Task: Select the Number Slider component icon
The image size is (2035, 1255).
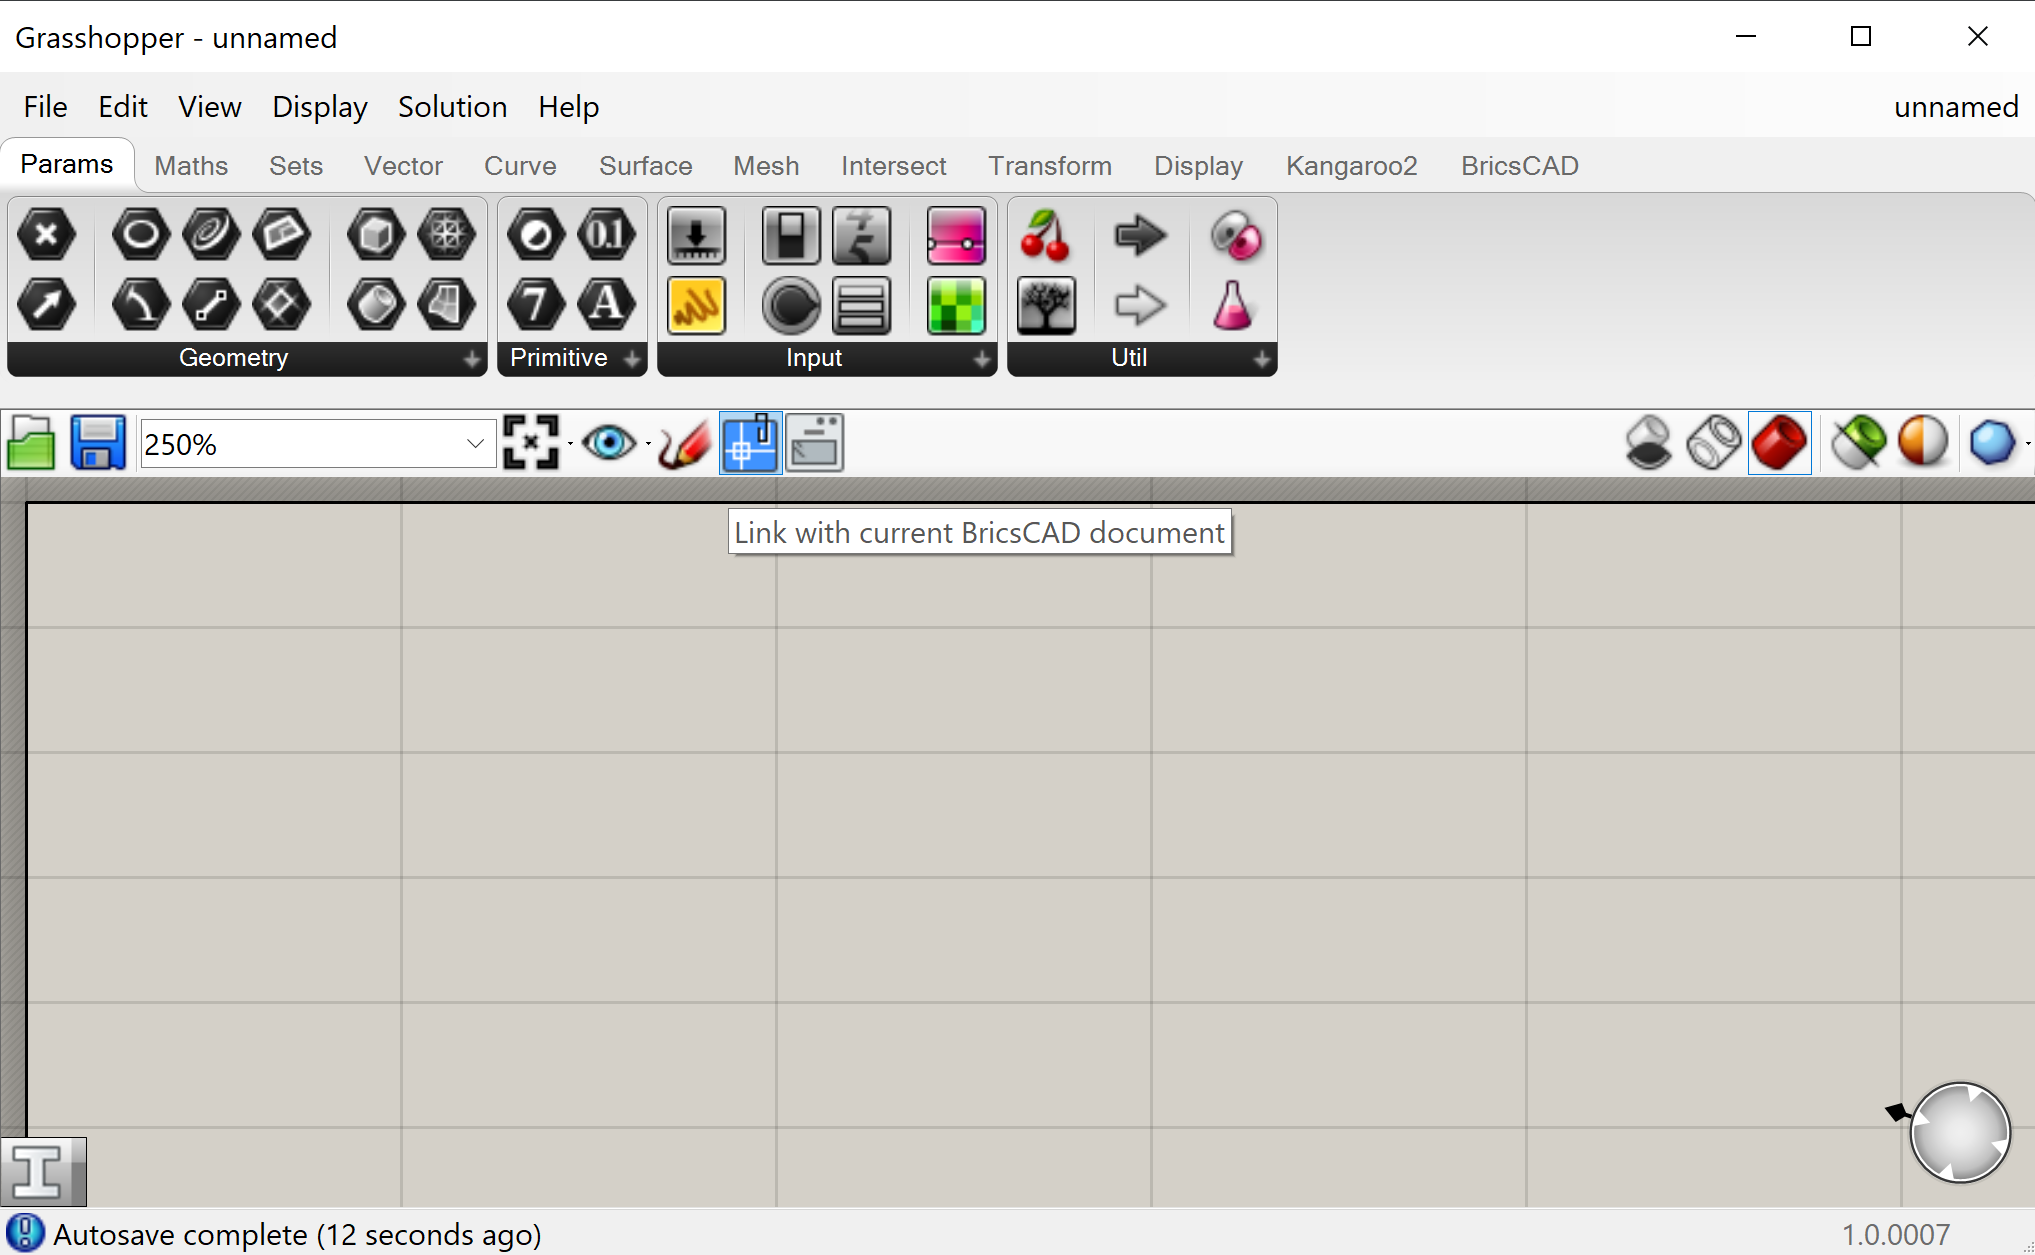Action: (697, 237)
